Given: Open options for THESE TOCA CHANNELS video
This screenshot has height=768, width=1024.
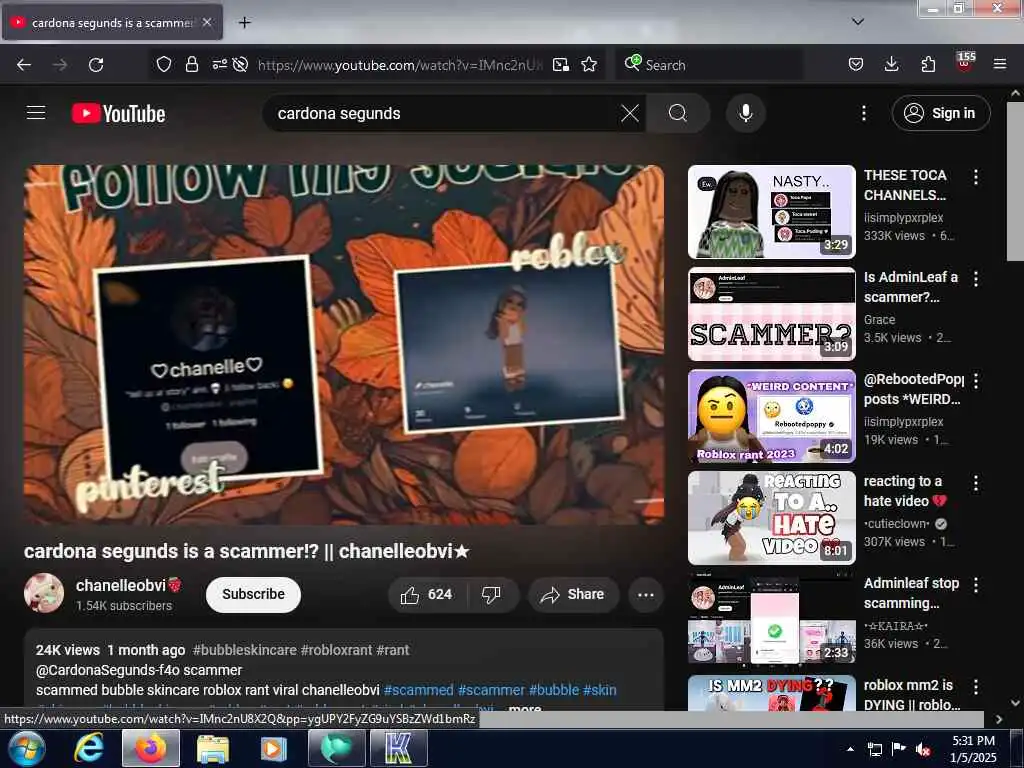Looking at the screenshot, I should point(976,177).
